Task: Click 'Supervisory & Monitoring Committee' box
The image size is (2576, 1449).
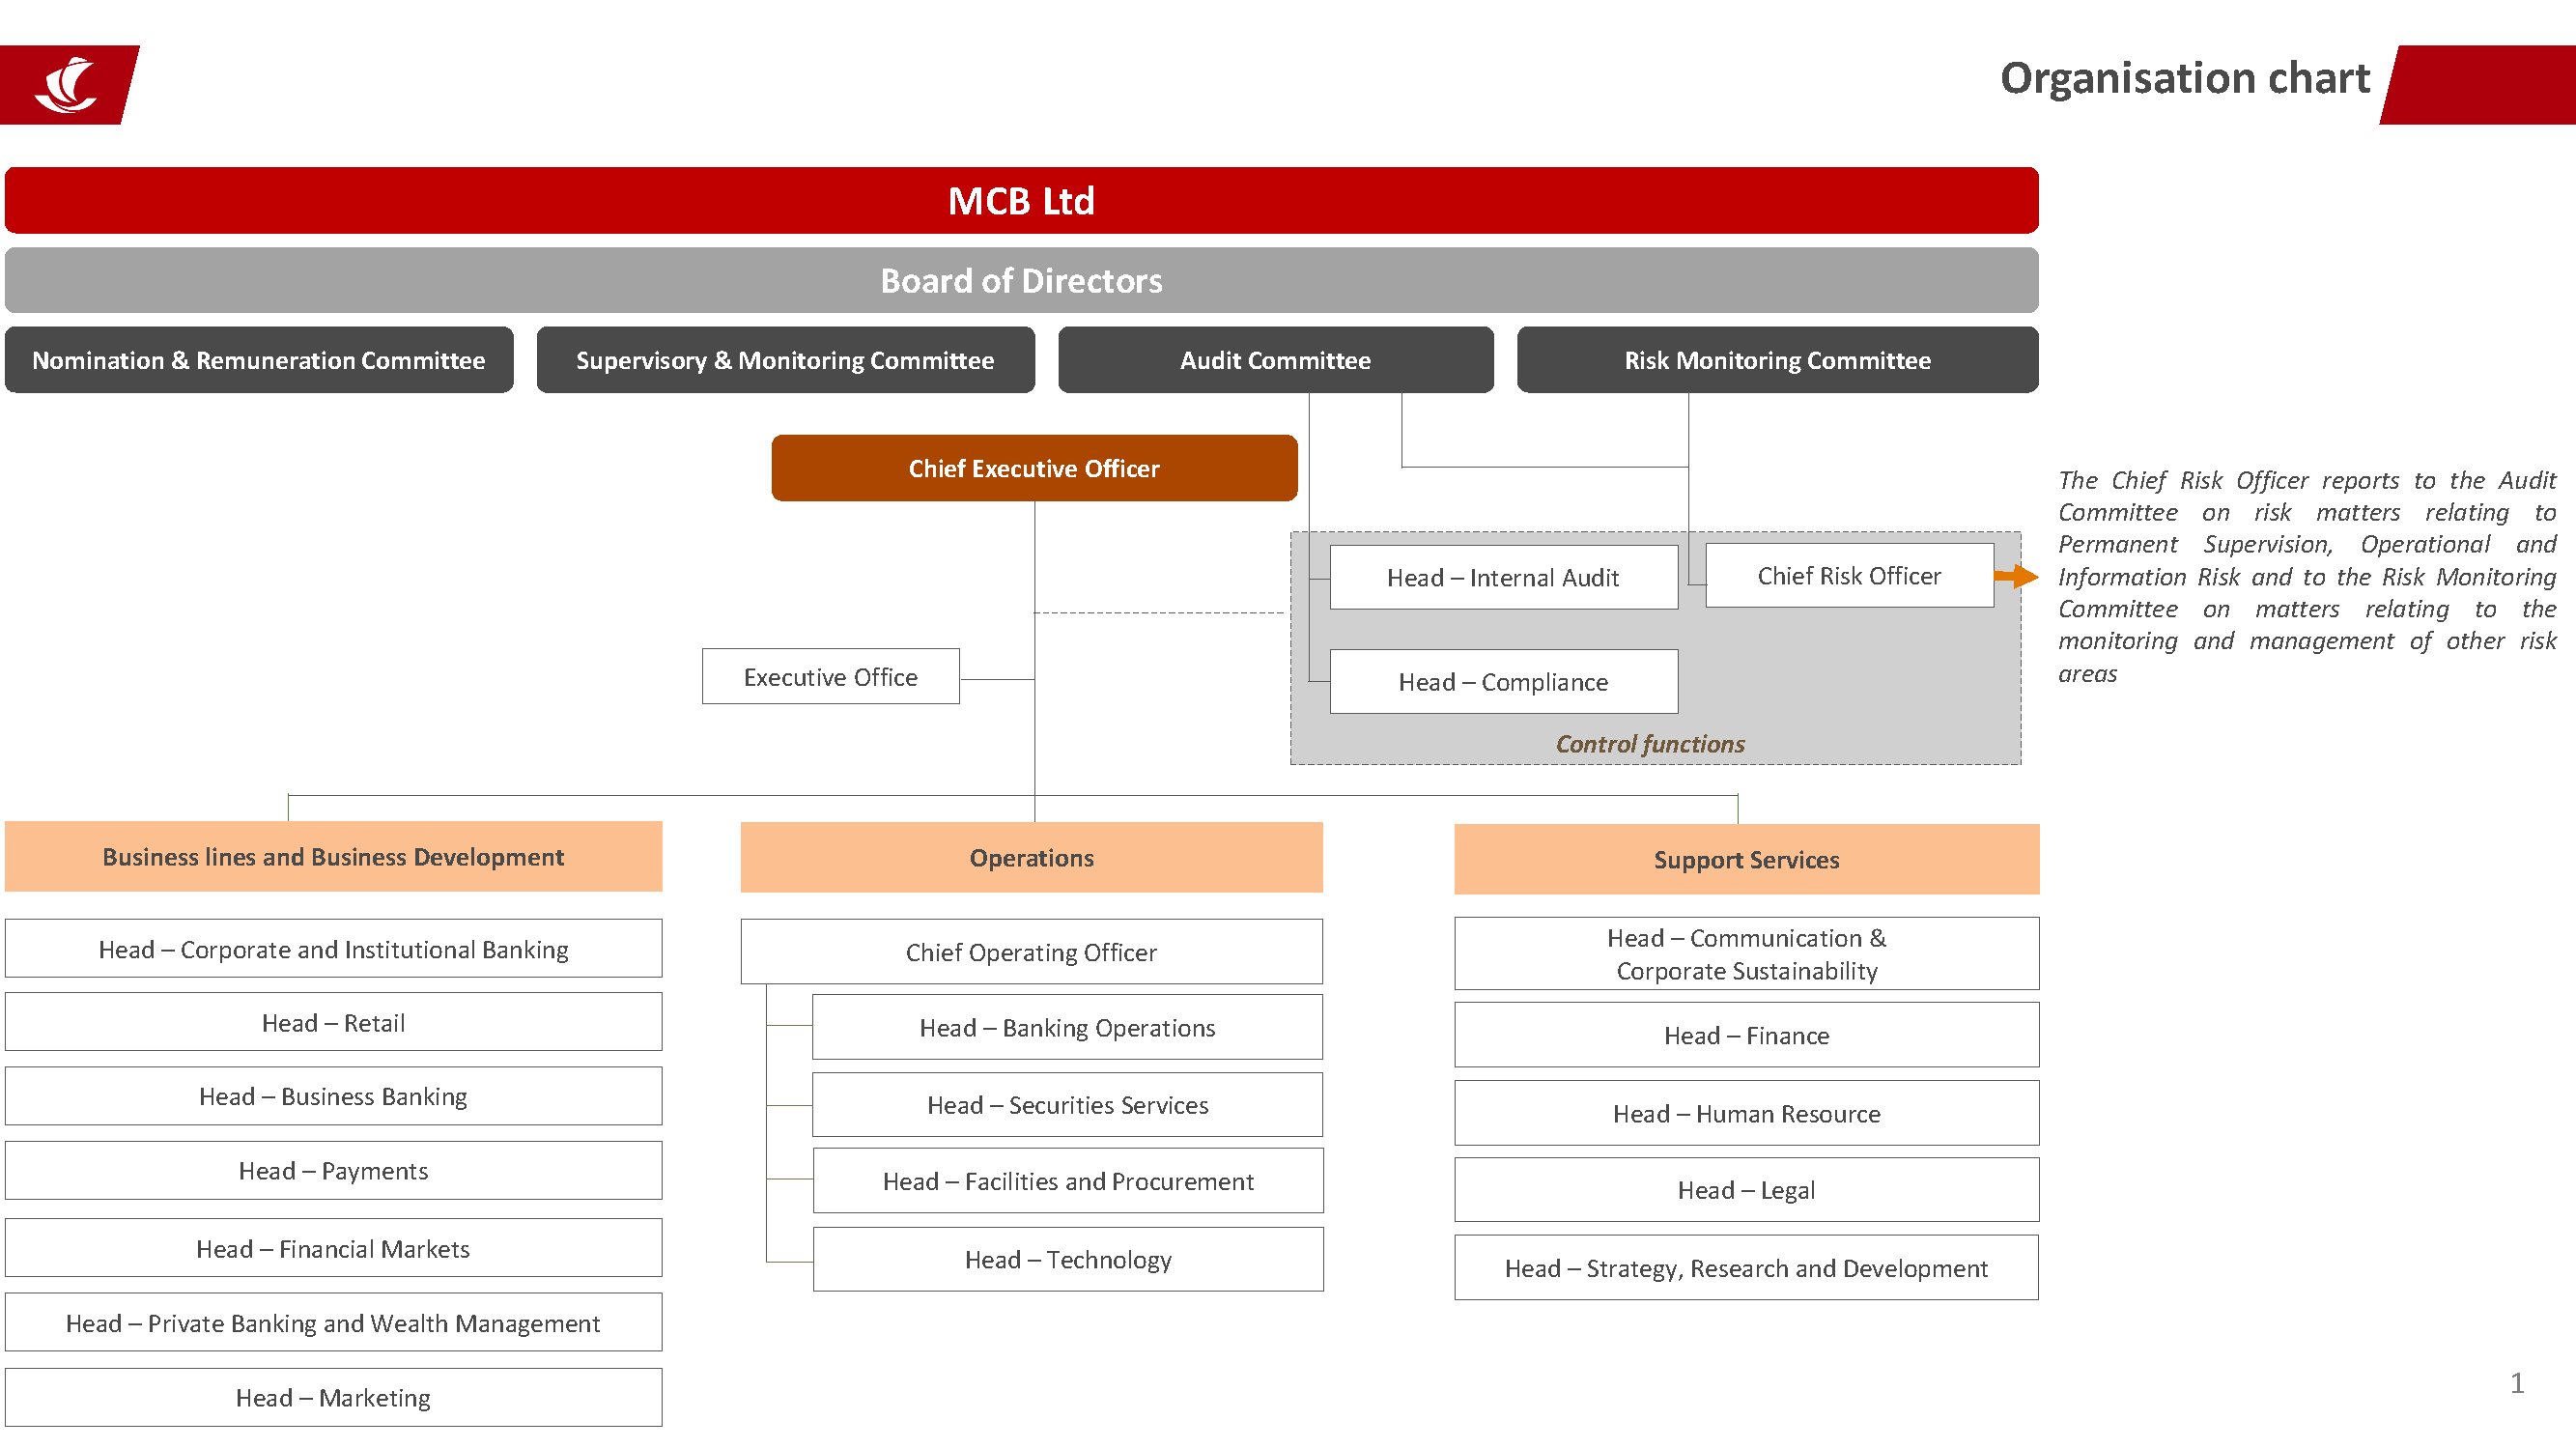Action: (785, 360)
